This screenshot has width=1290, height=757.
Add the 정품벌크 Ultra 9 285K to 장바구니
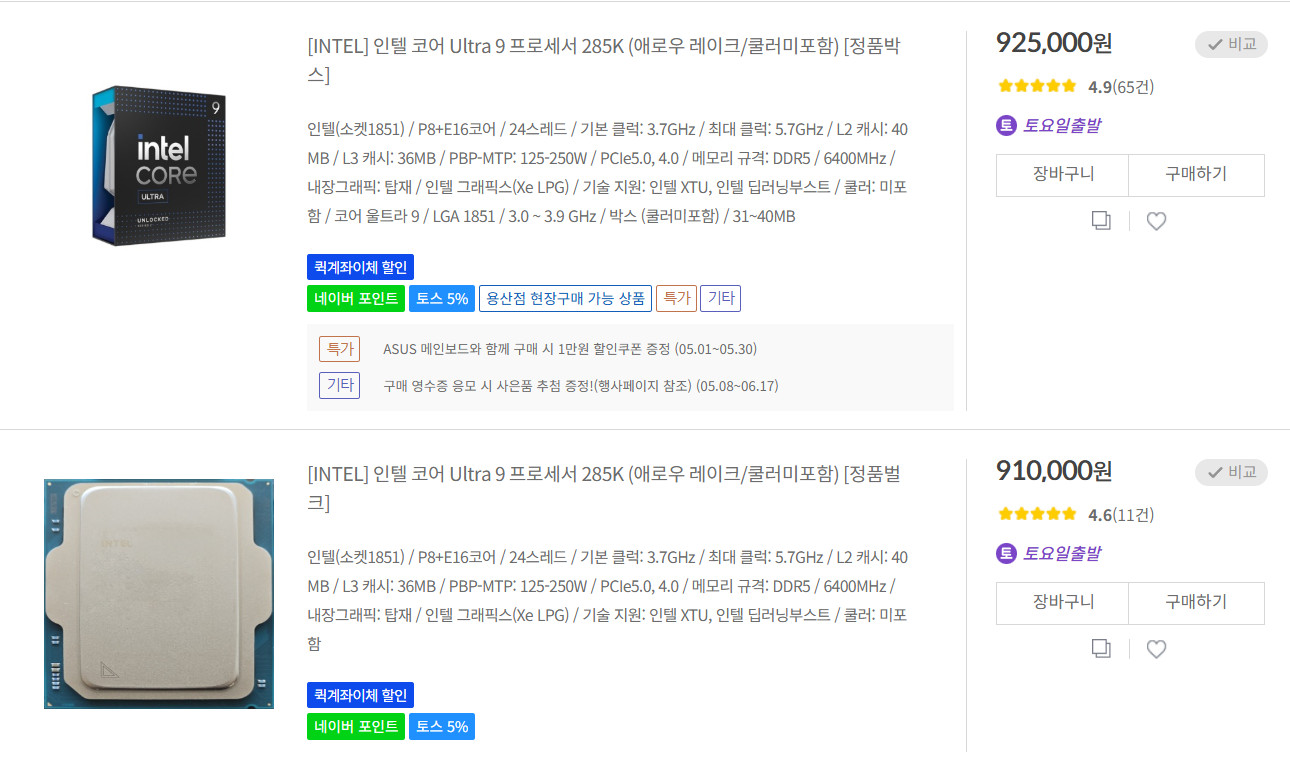coord(1062,603)
